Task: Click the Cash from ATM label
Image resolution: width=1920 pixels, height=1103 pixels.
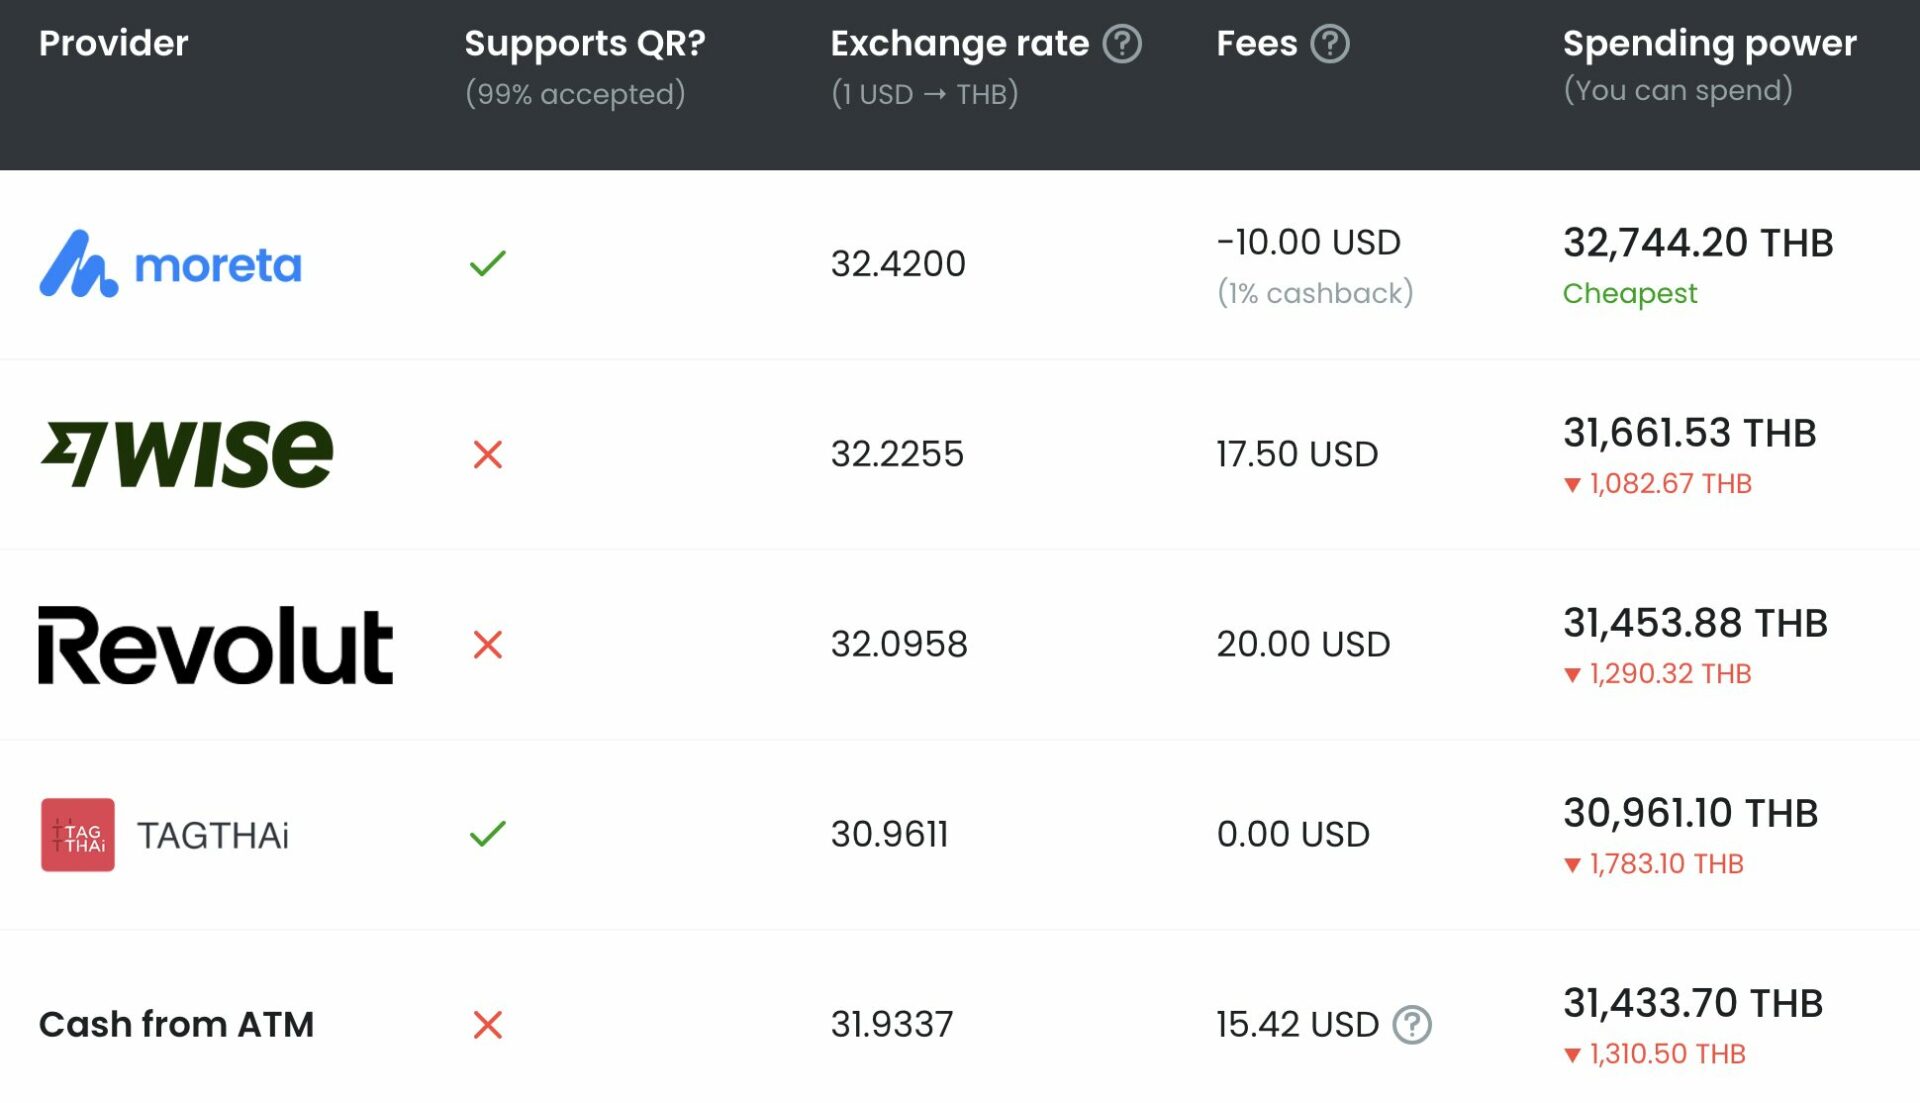Action: pos(176,1025)
